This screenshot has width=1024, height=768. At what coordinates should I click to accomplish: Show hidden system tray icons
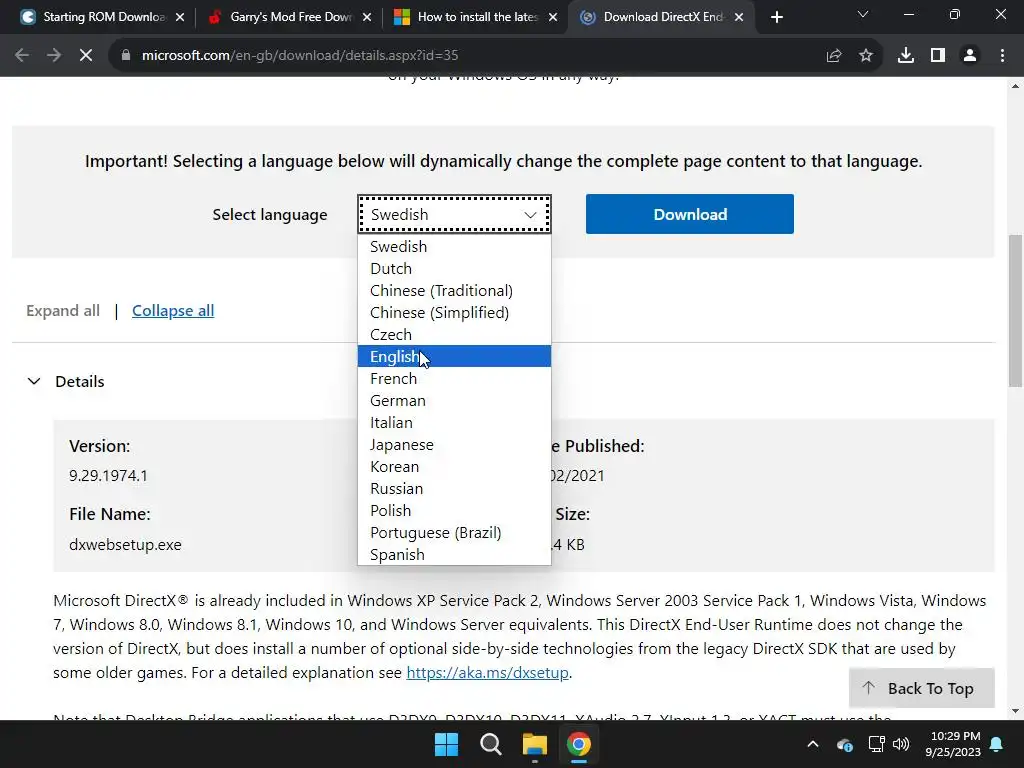[813, 744]
